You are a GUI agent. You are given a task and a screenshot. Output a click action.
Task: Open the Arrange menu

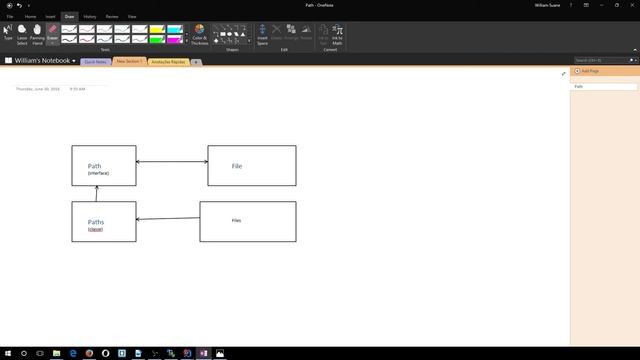[x=291, y=32]
